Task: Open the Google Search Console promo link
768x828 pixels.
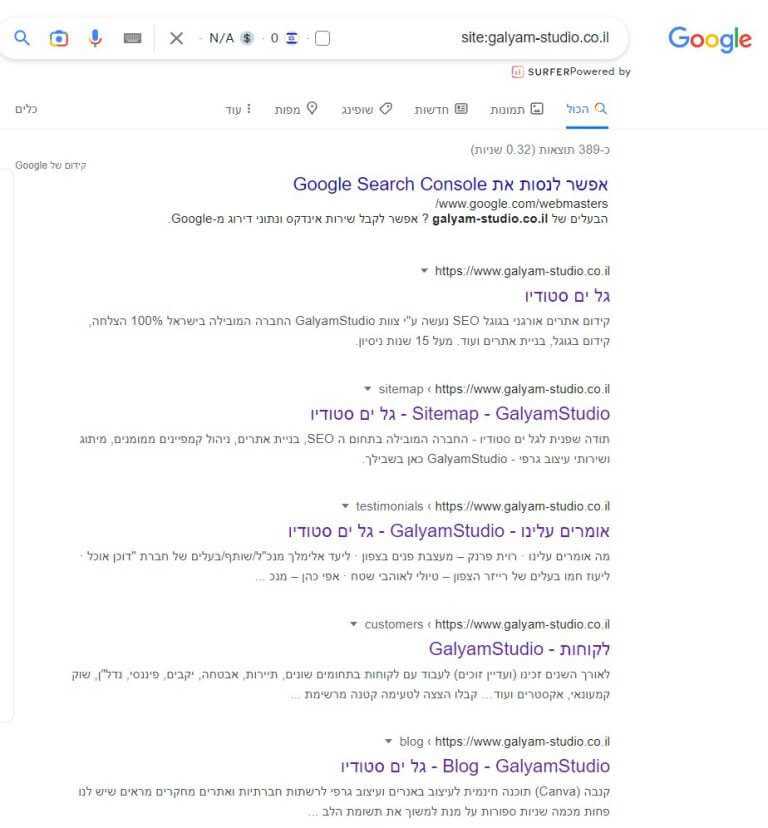Action: (450, 184)
